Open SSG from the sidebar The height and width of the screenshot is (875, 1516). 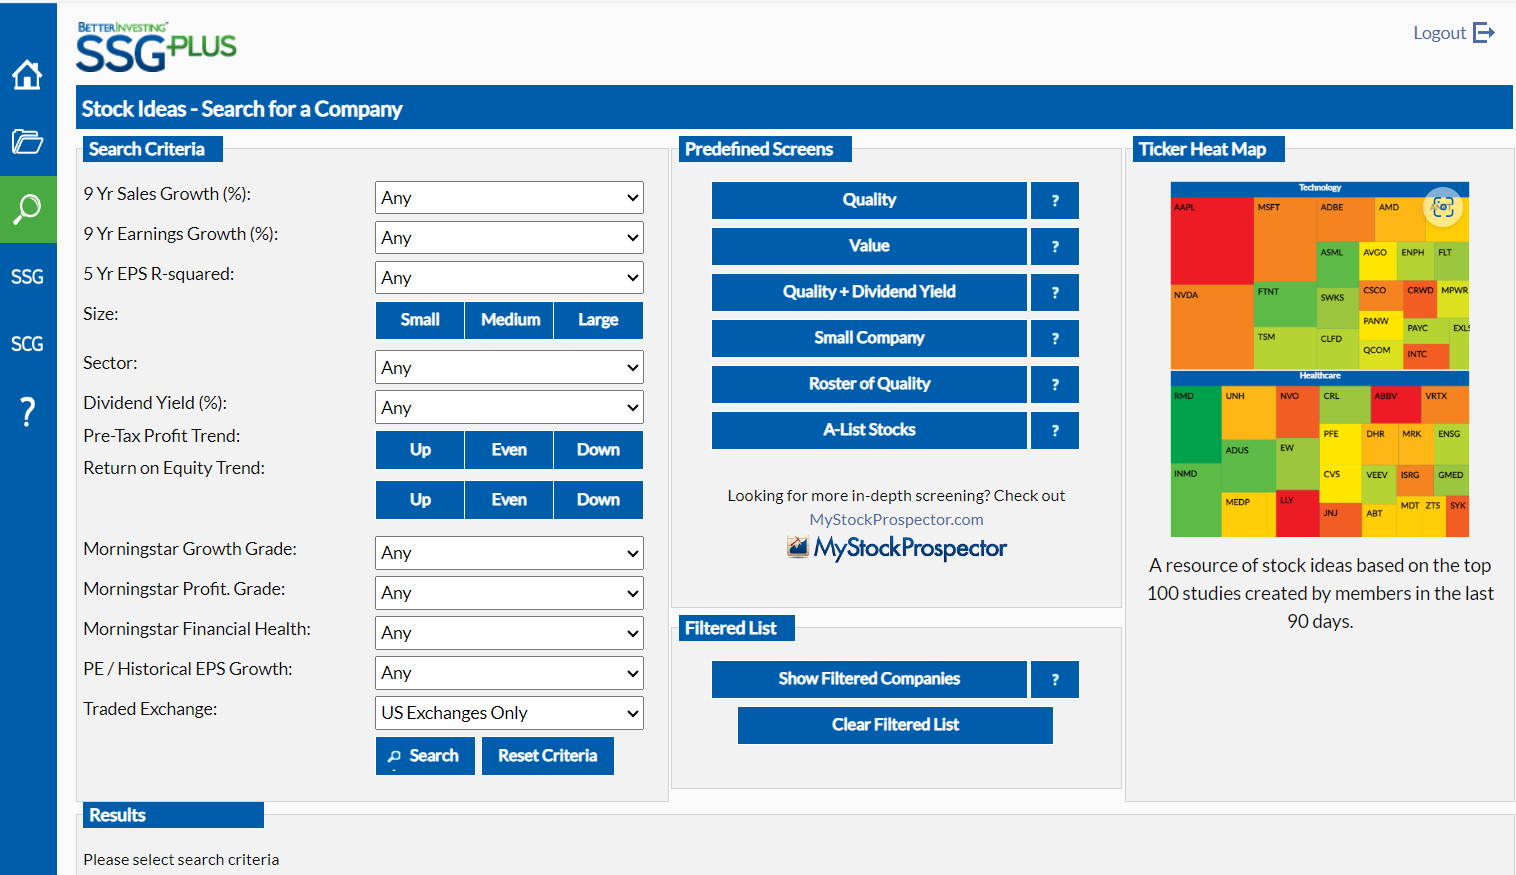click(27, 277)
